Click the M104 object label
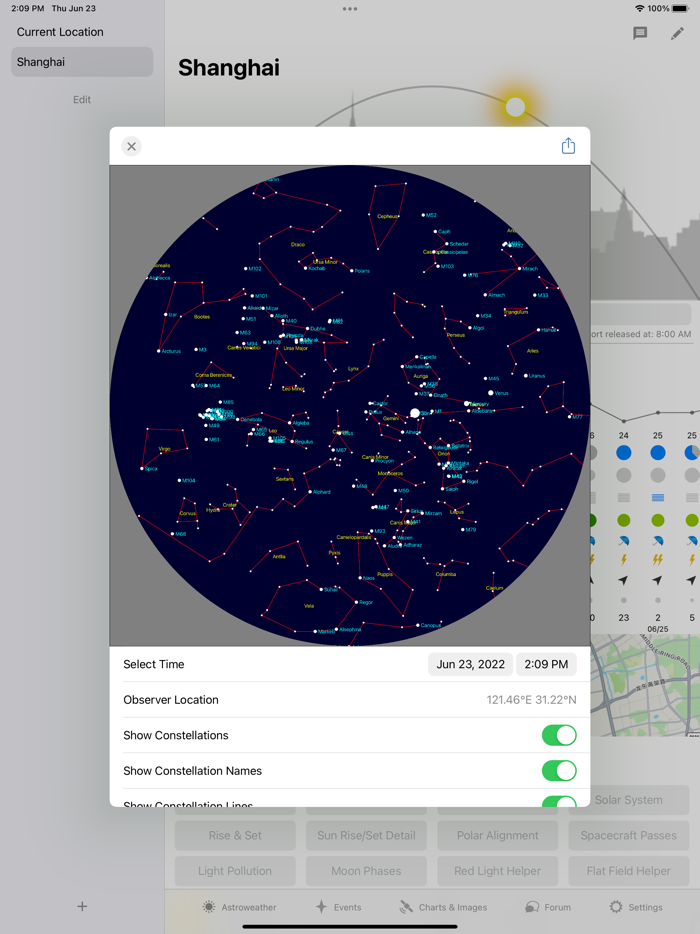The image size is (700, 934). 188,480
